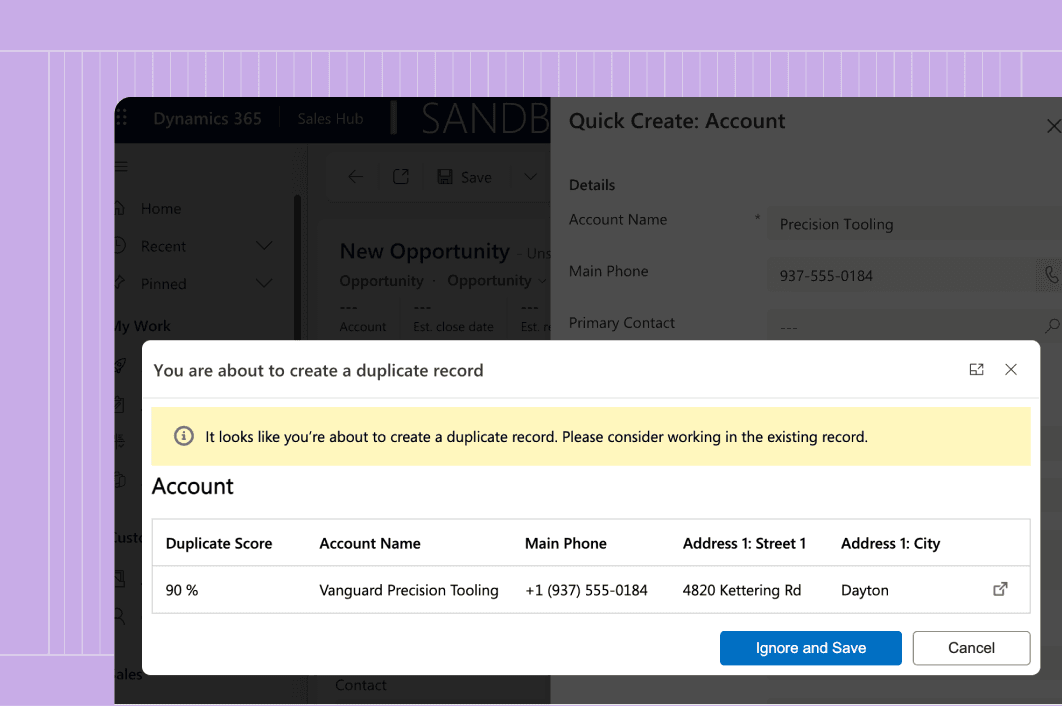Viewport: 1062px width, 706px height.
Task: Click the info icon in yellow banner
Action: 184,436
